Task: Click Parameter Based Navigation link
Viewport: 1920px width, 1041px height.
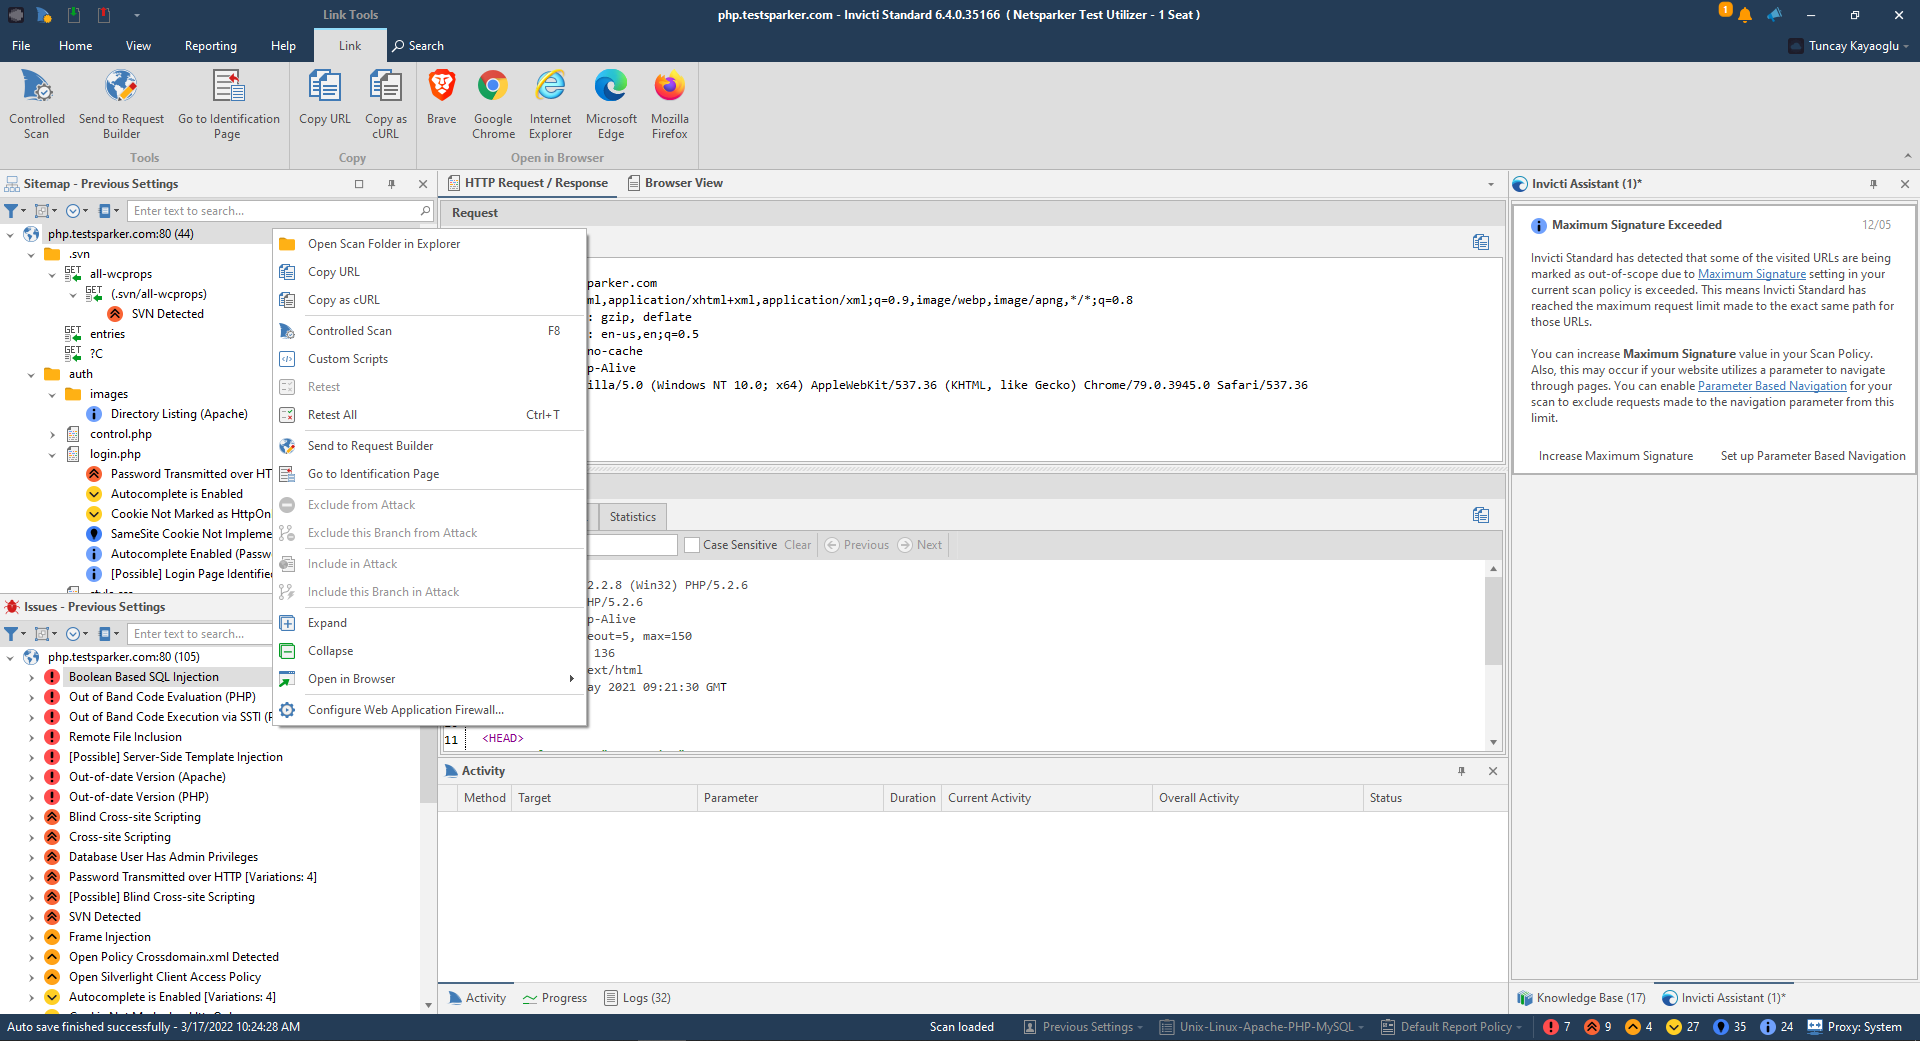Action: pyautogui.click(x=1772, y=386)
